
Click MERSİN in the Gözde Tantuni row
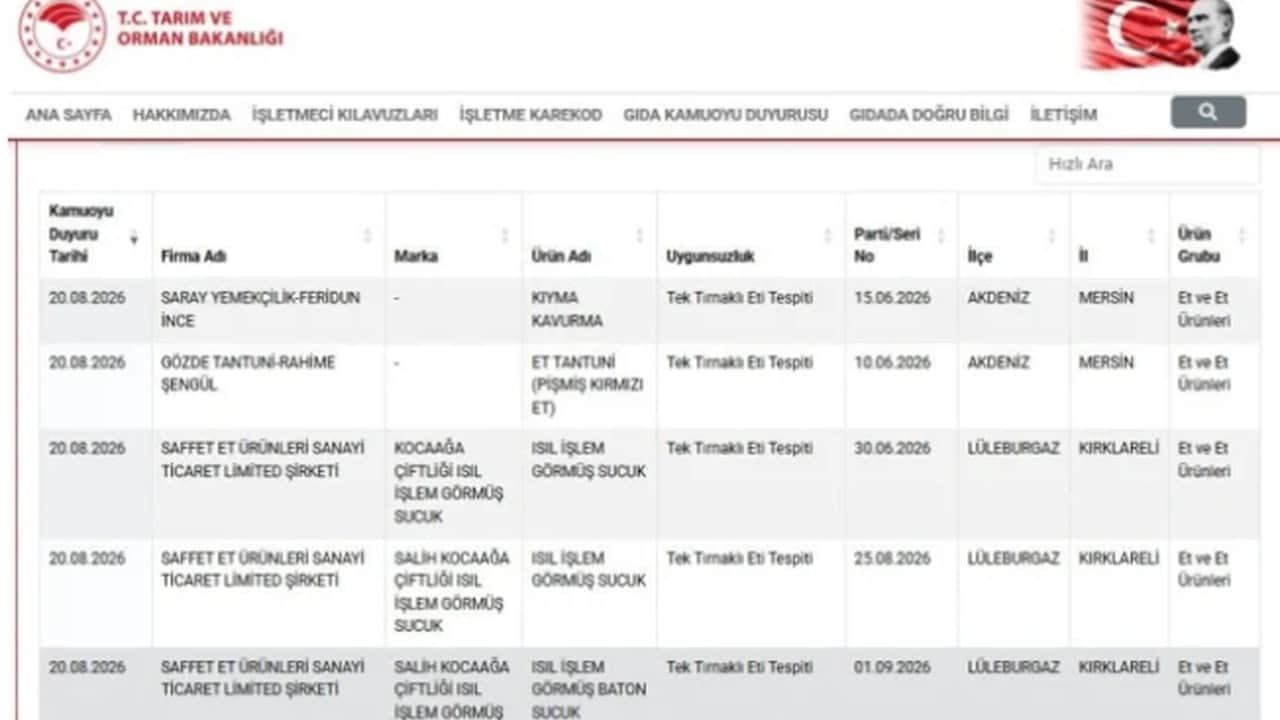pos(1106,362)
